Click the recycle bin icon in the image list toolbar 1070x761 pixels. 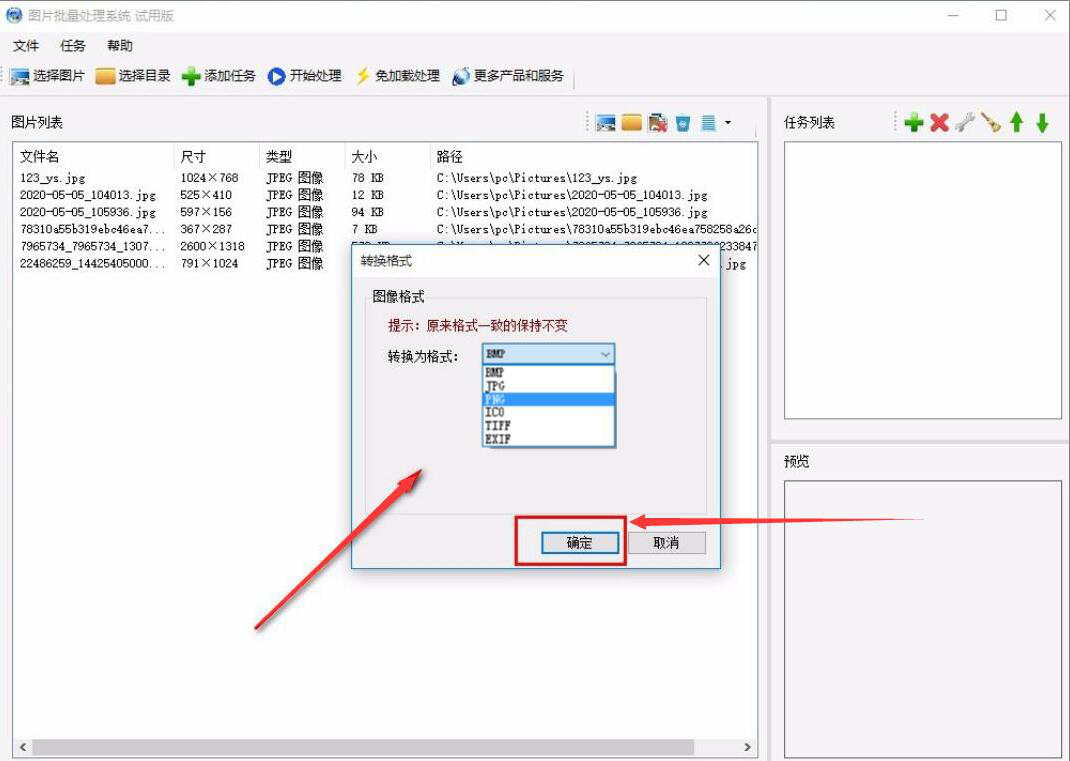683,123
